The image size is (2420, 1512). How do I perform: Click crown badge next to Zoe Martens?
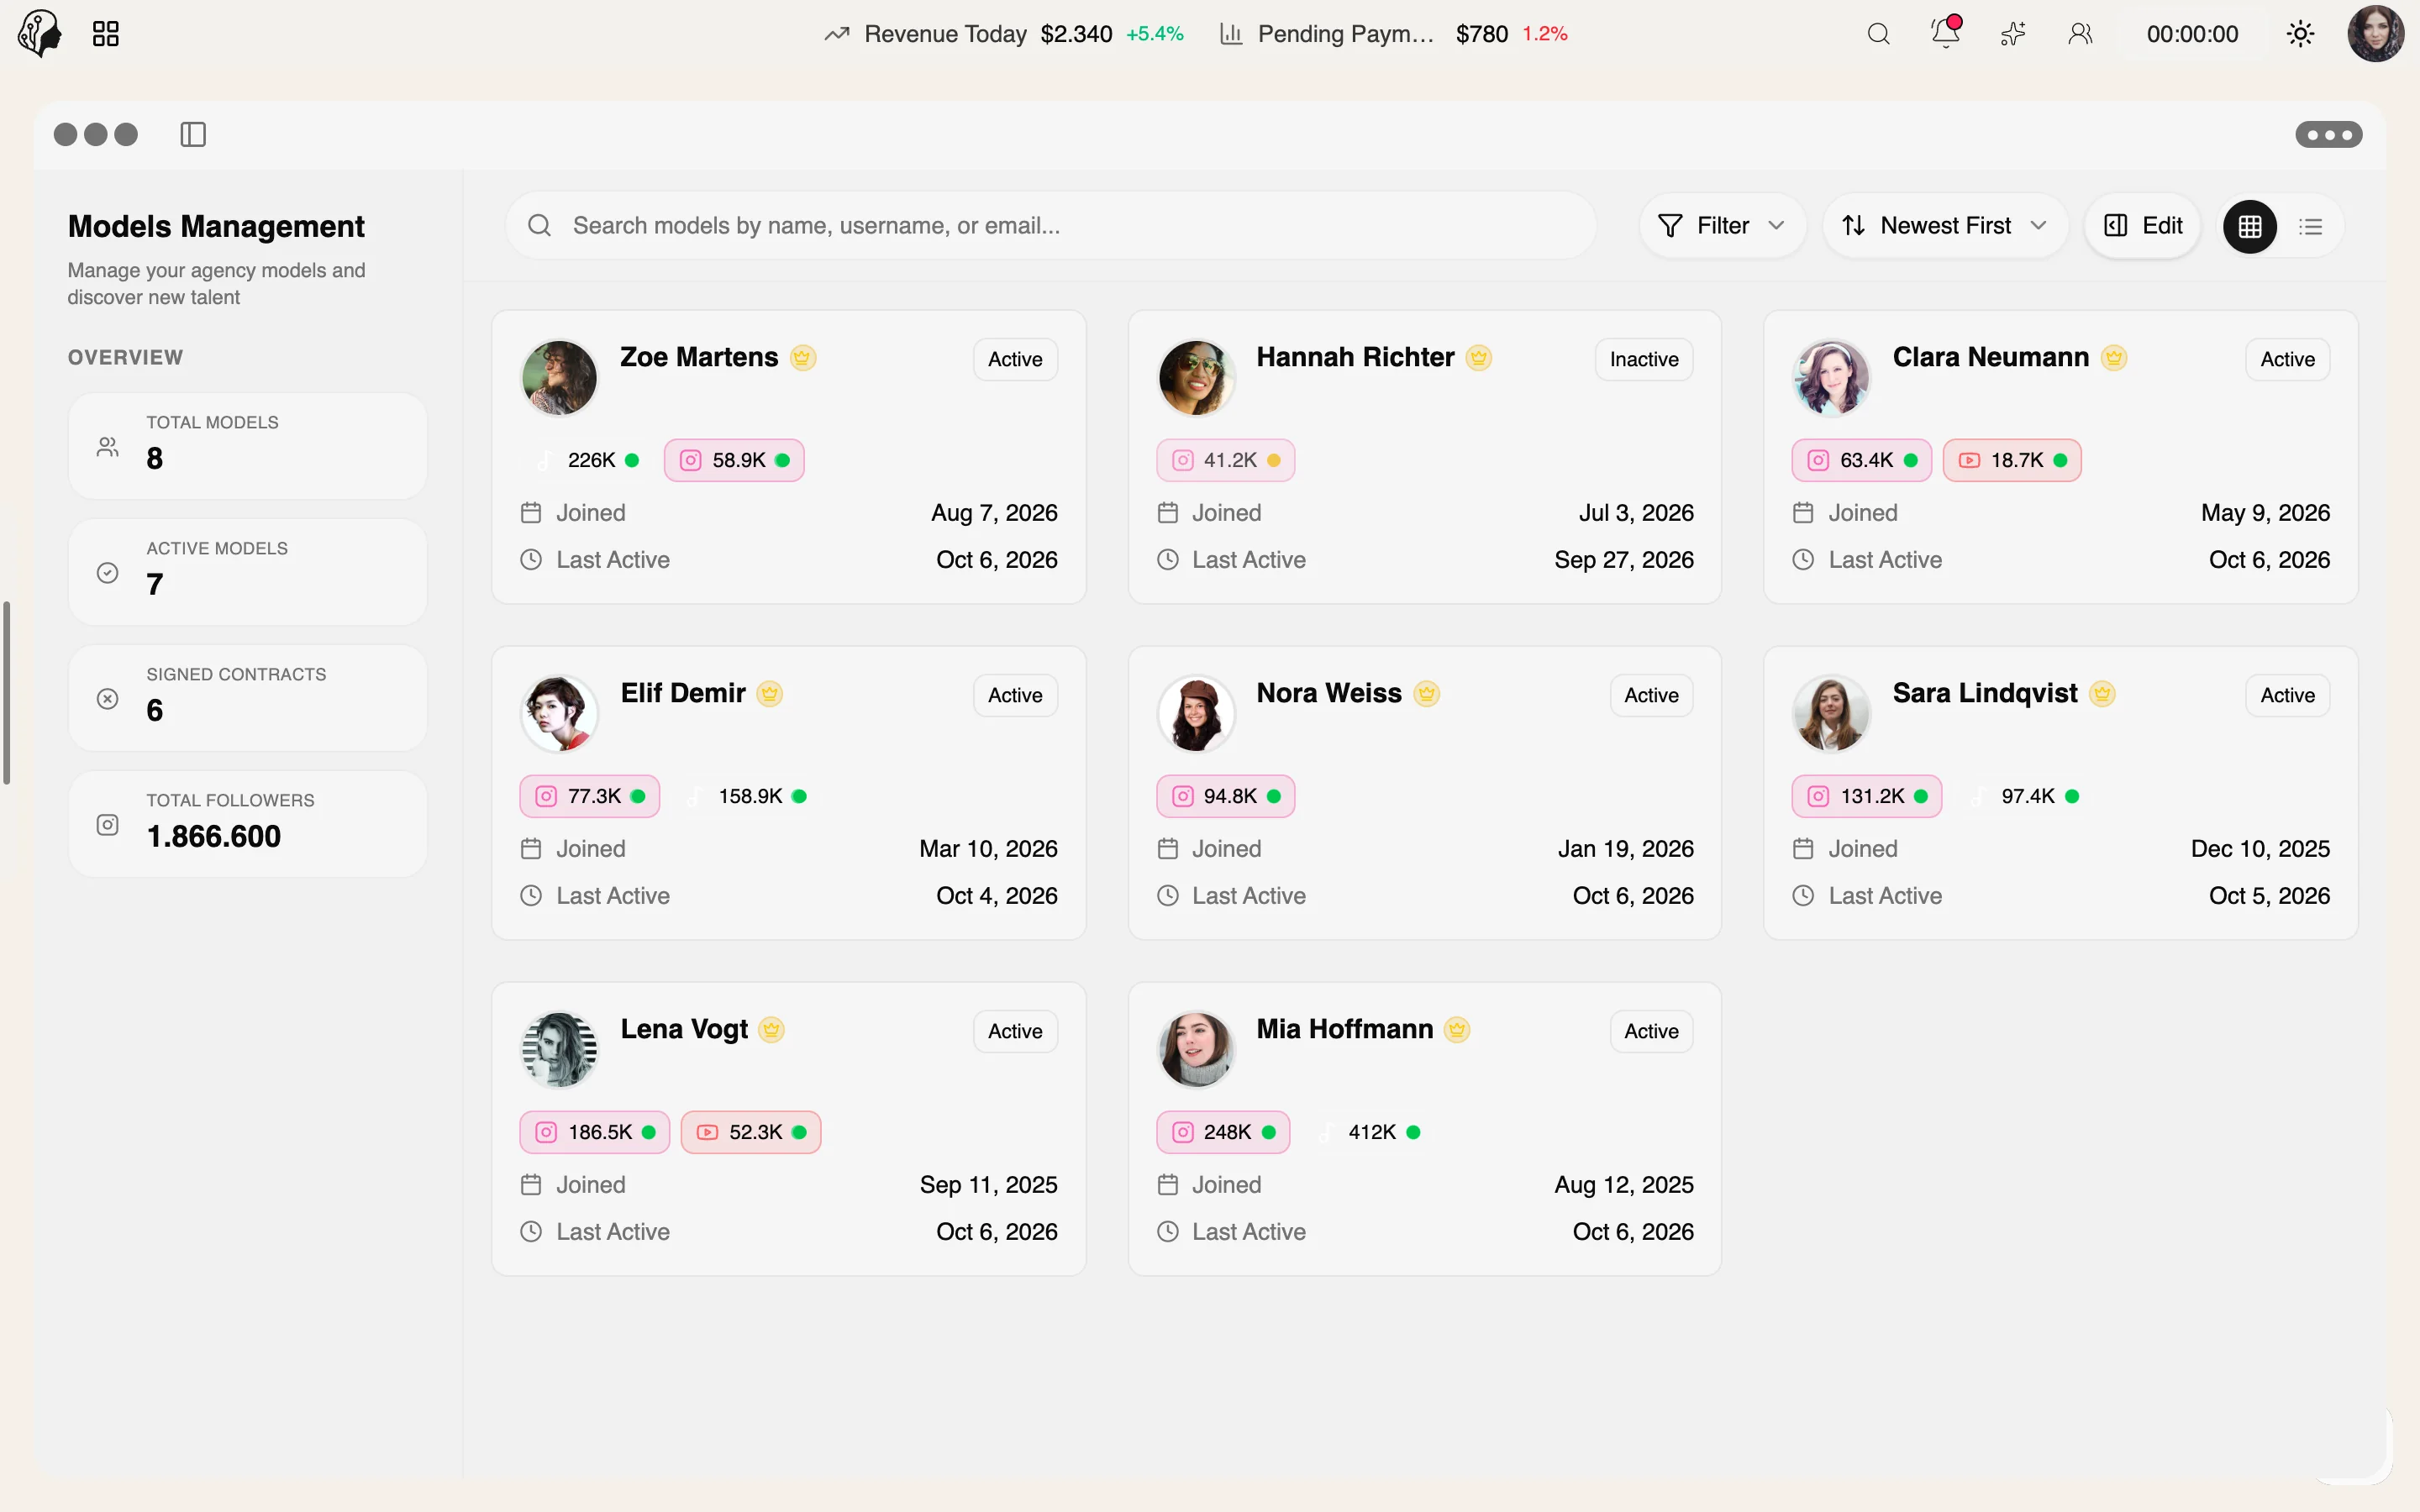click(802, 357)
